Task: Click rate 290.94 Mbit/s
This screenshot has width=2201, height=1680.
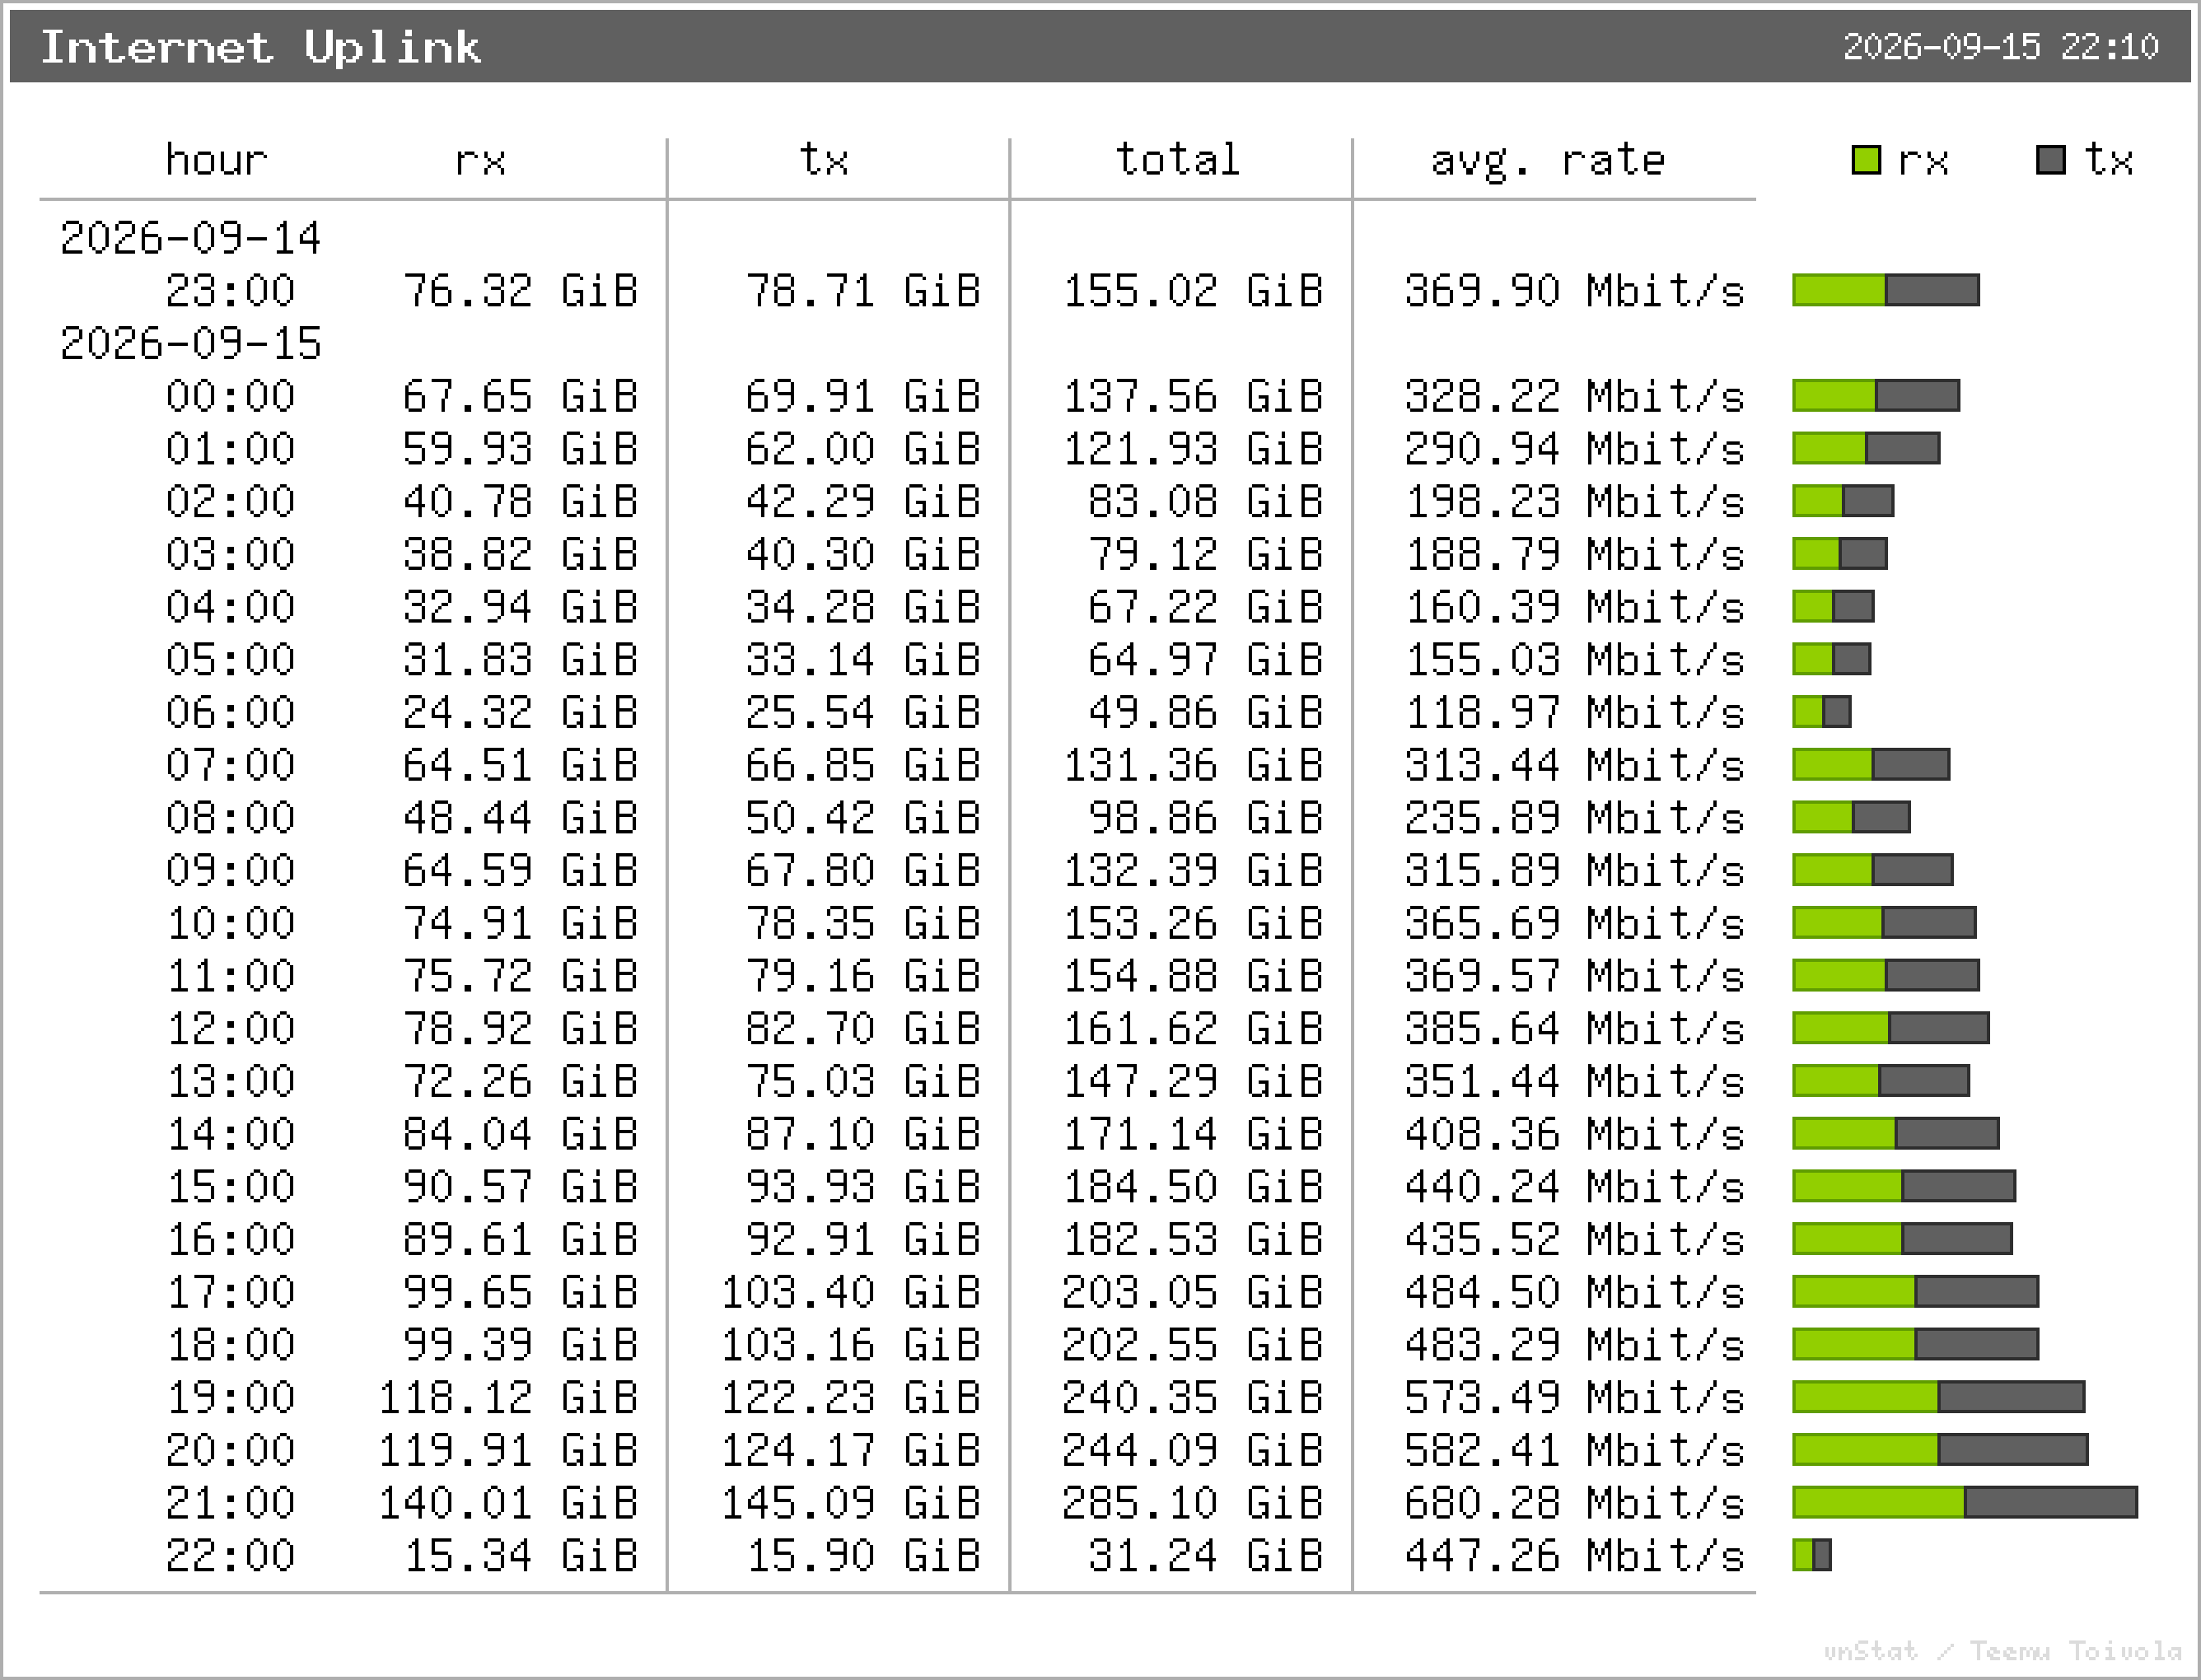Action: coord(1574,449)
